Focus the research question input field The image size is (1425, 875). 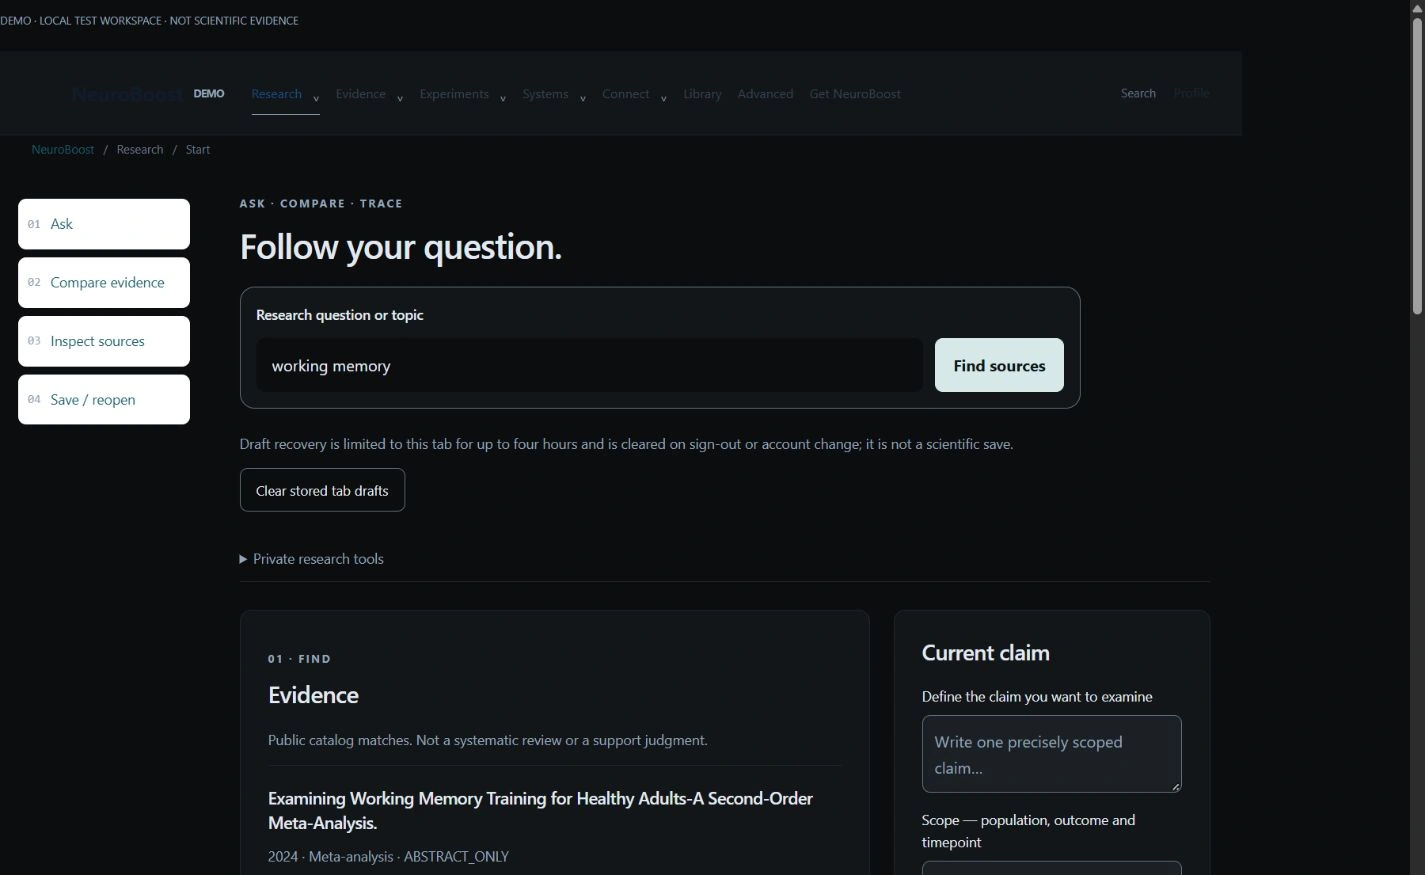589,366
